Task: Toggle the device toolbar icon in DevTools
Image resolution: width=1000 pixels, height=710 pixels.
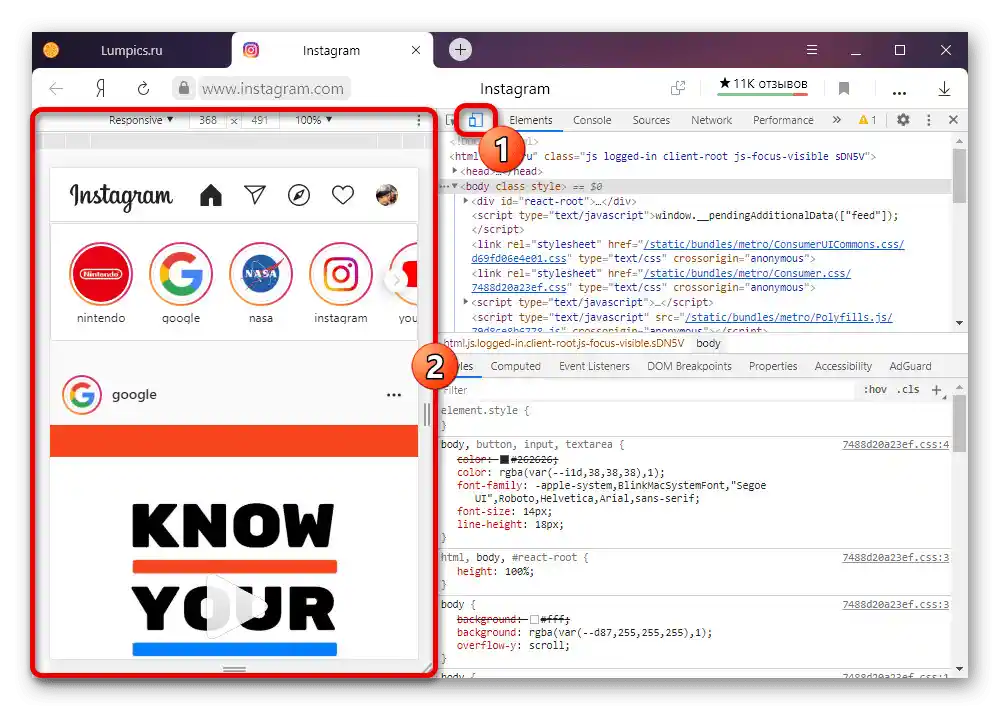Action: tap(475, 120)
